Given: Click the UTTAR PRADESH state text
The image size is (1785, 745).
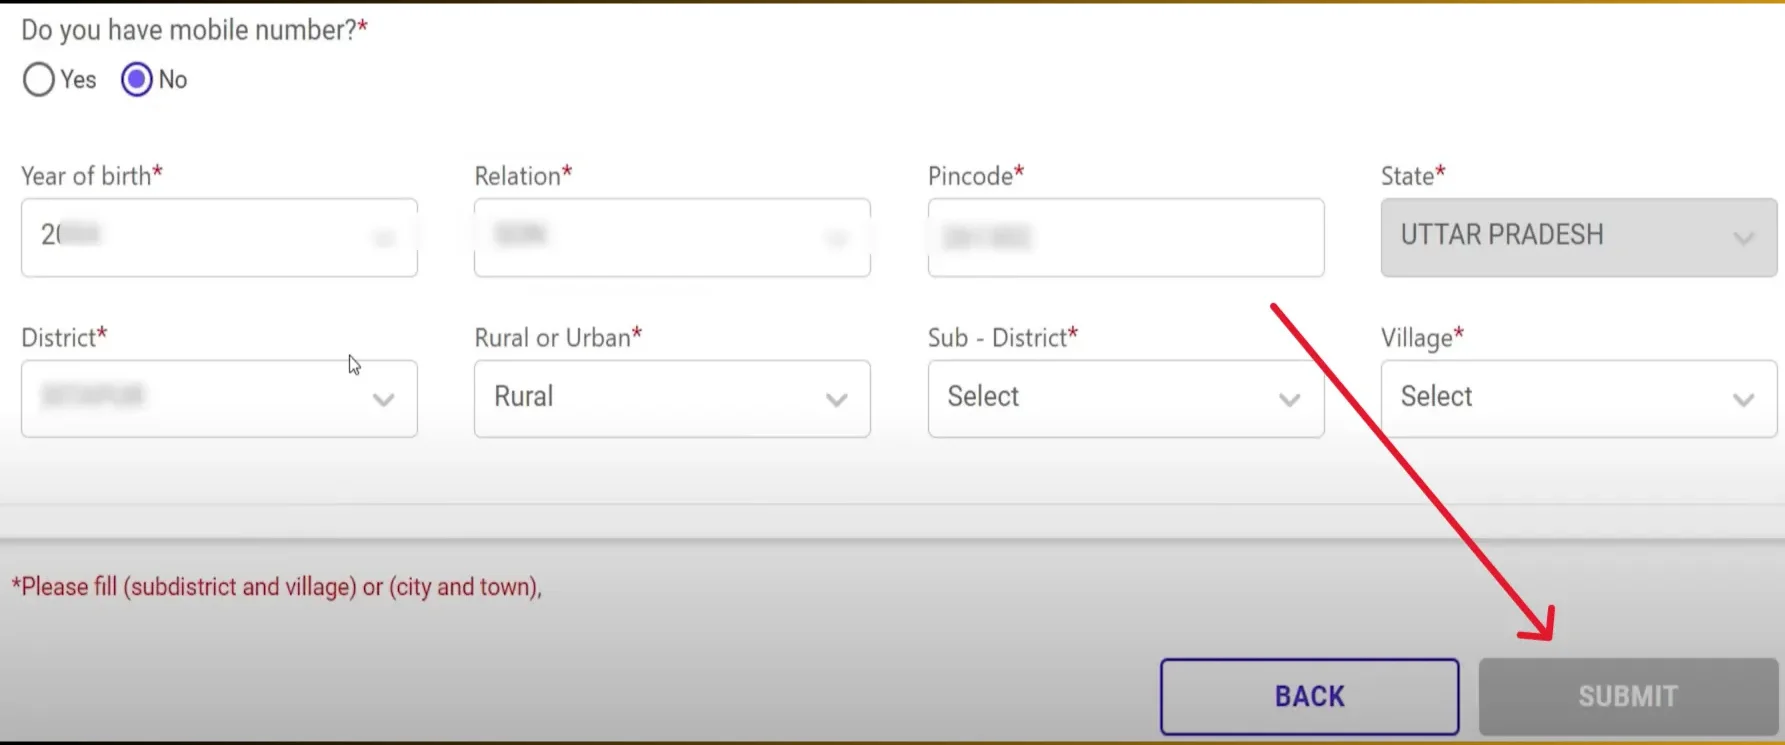Looking at the screenshot, I should click(x=1501, y=235).
